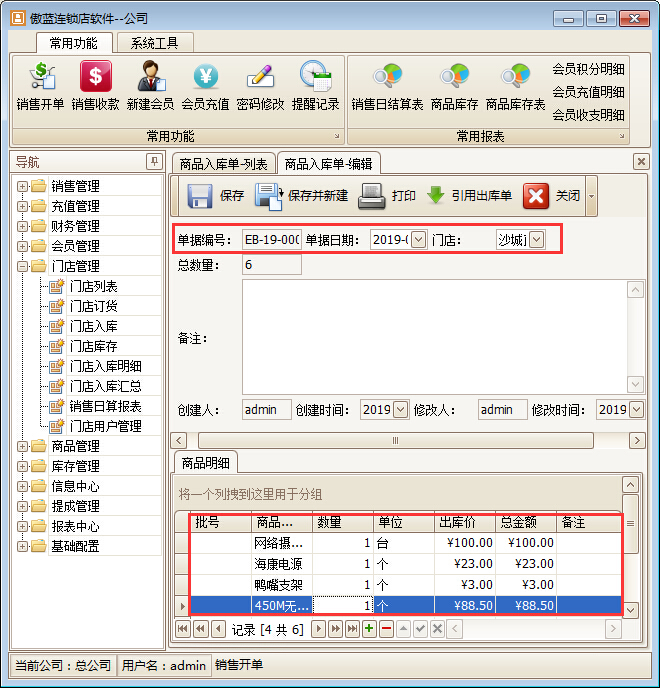This screenshot has width=660, height=688.
Task: Switch to 商品入库单-列表 tab
Action: tap(223, 163)
